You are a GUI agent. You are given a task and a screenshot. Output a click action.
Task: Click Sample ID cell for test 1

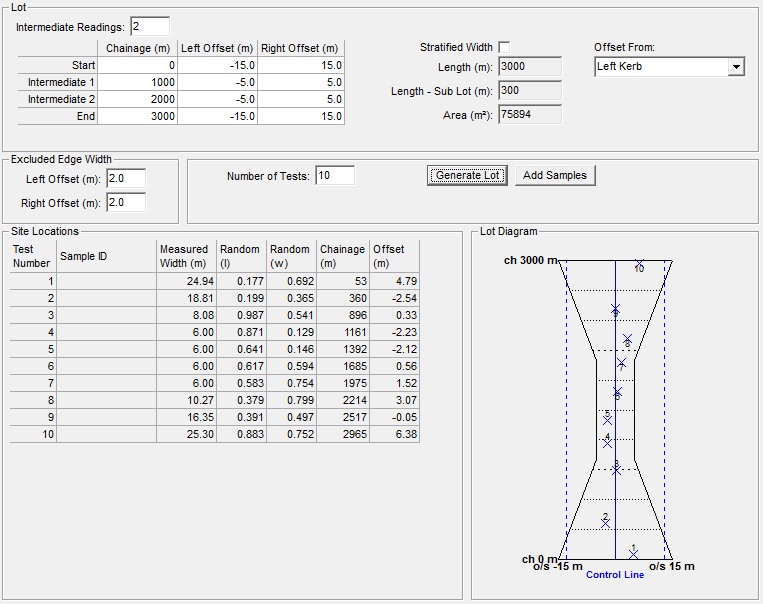pos(106,281)
